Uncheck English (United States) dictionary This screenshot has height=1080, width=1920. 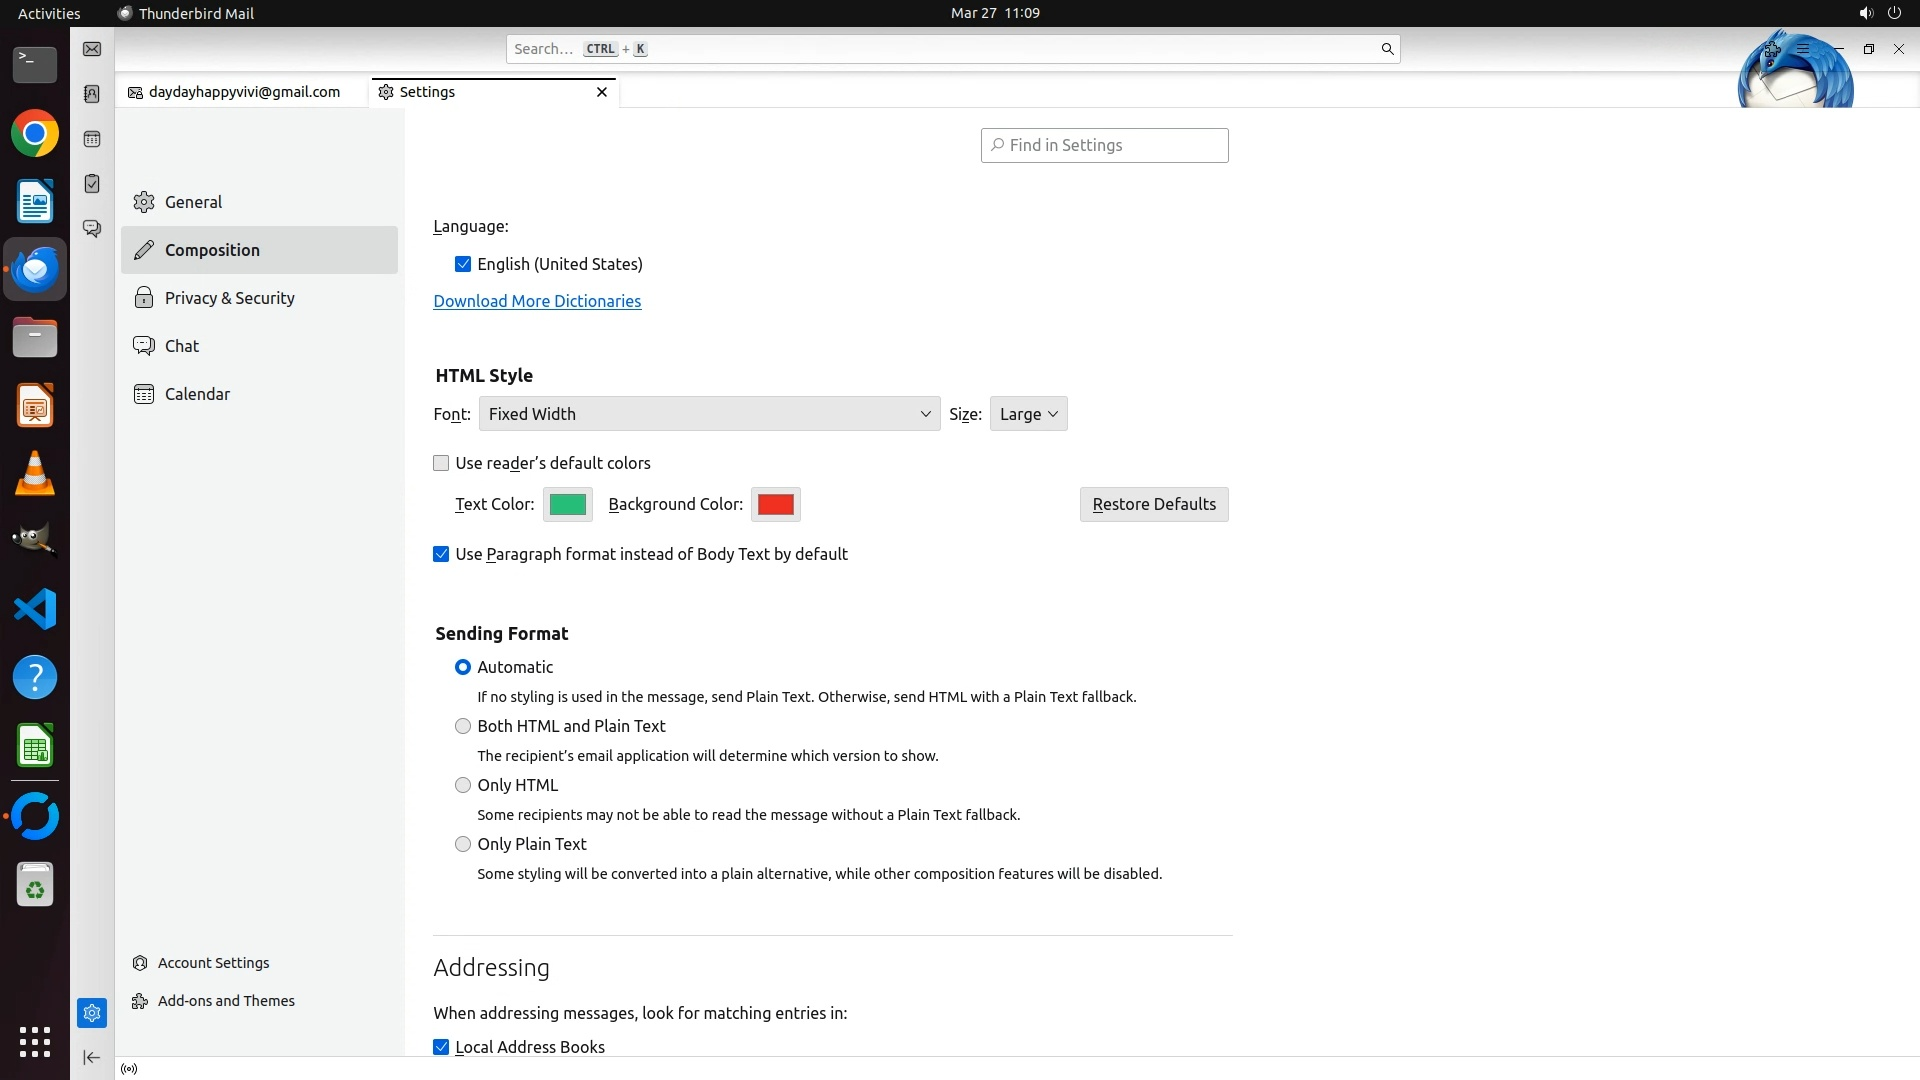[463, 264]
